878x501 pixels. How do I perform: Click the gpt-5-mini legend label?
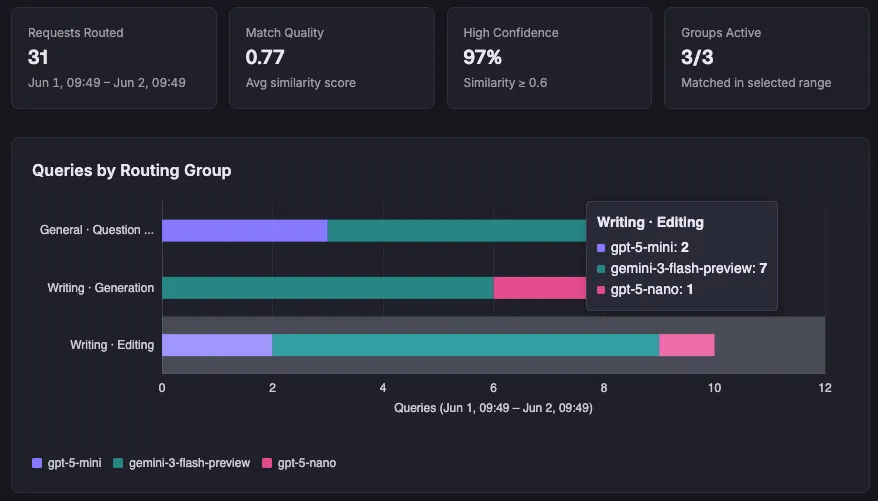tap(74, 463)
